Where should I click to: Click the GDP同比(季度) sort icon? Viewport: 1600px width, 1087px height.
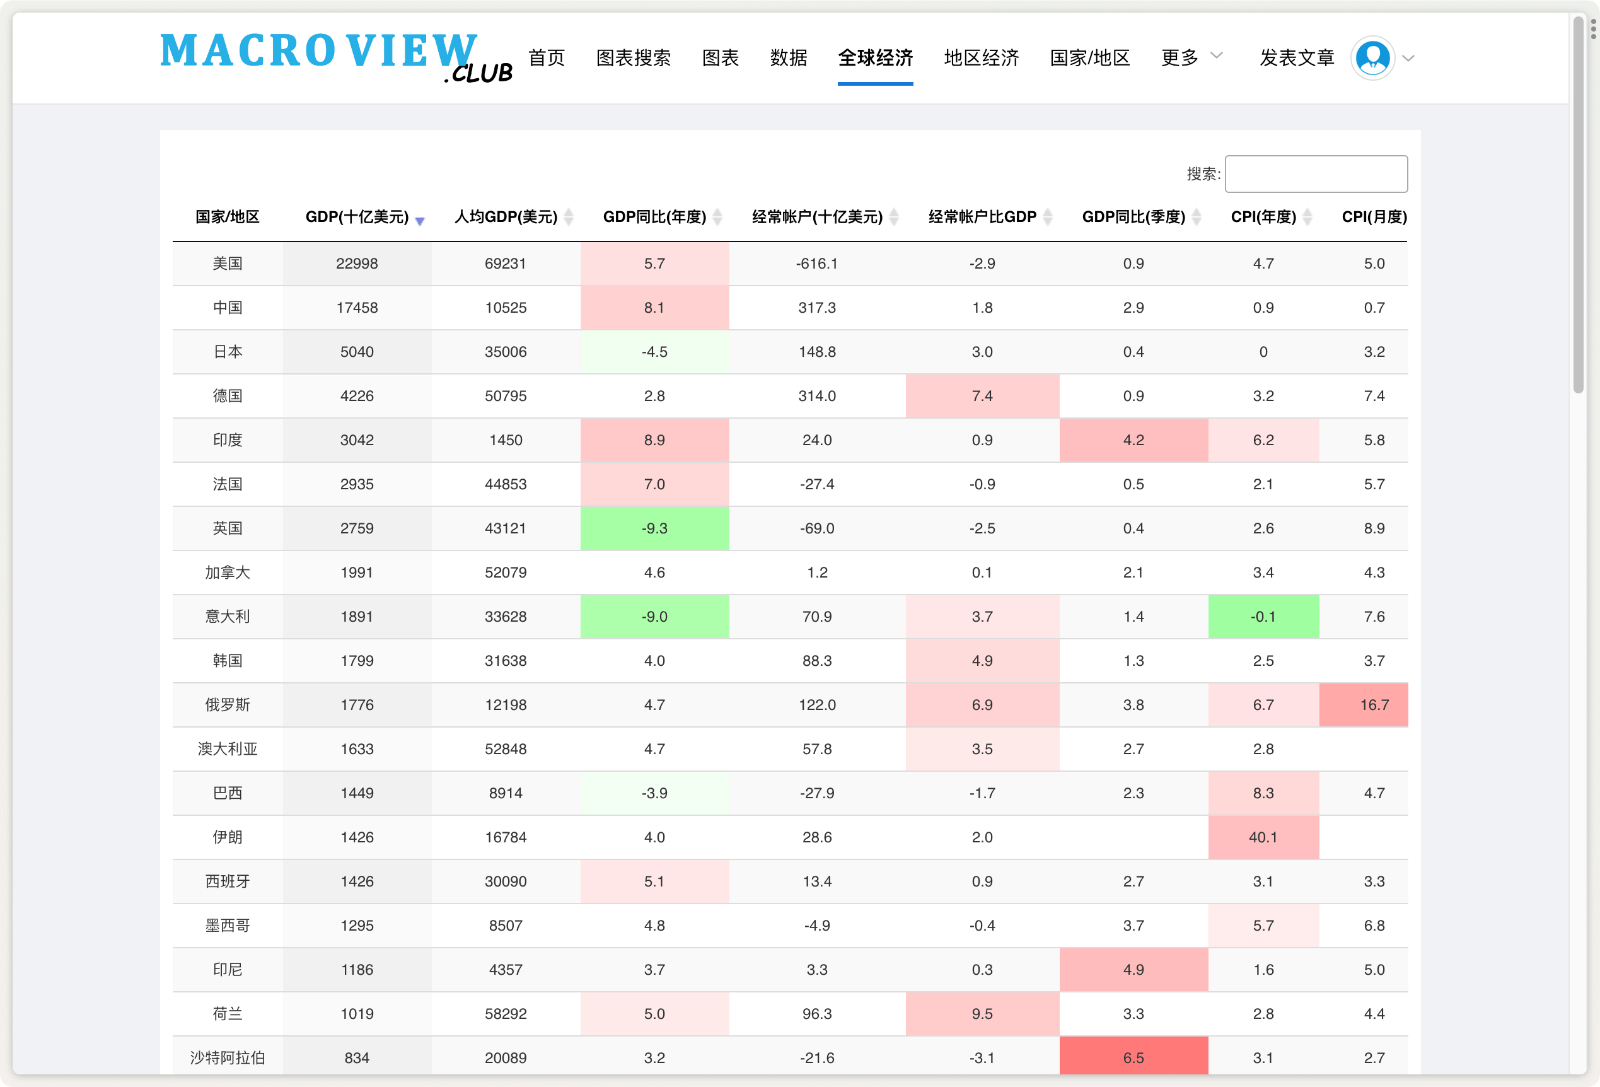pyautogui.click(x=1196, y=216)
